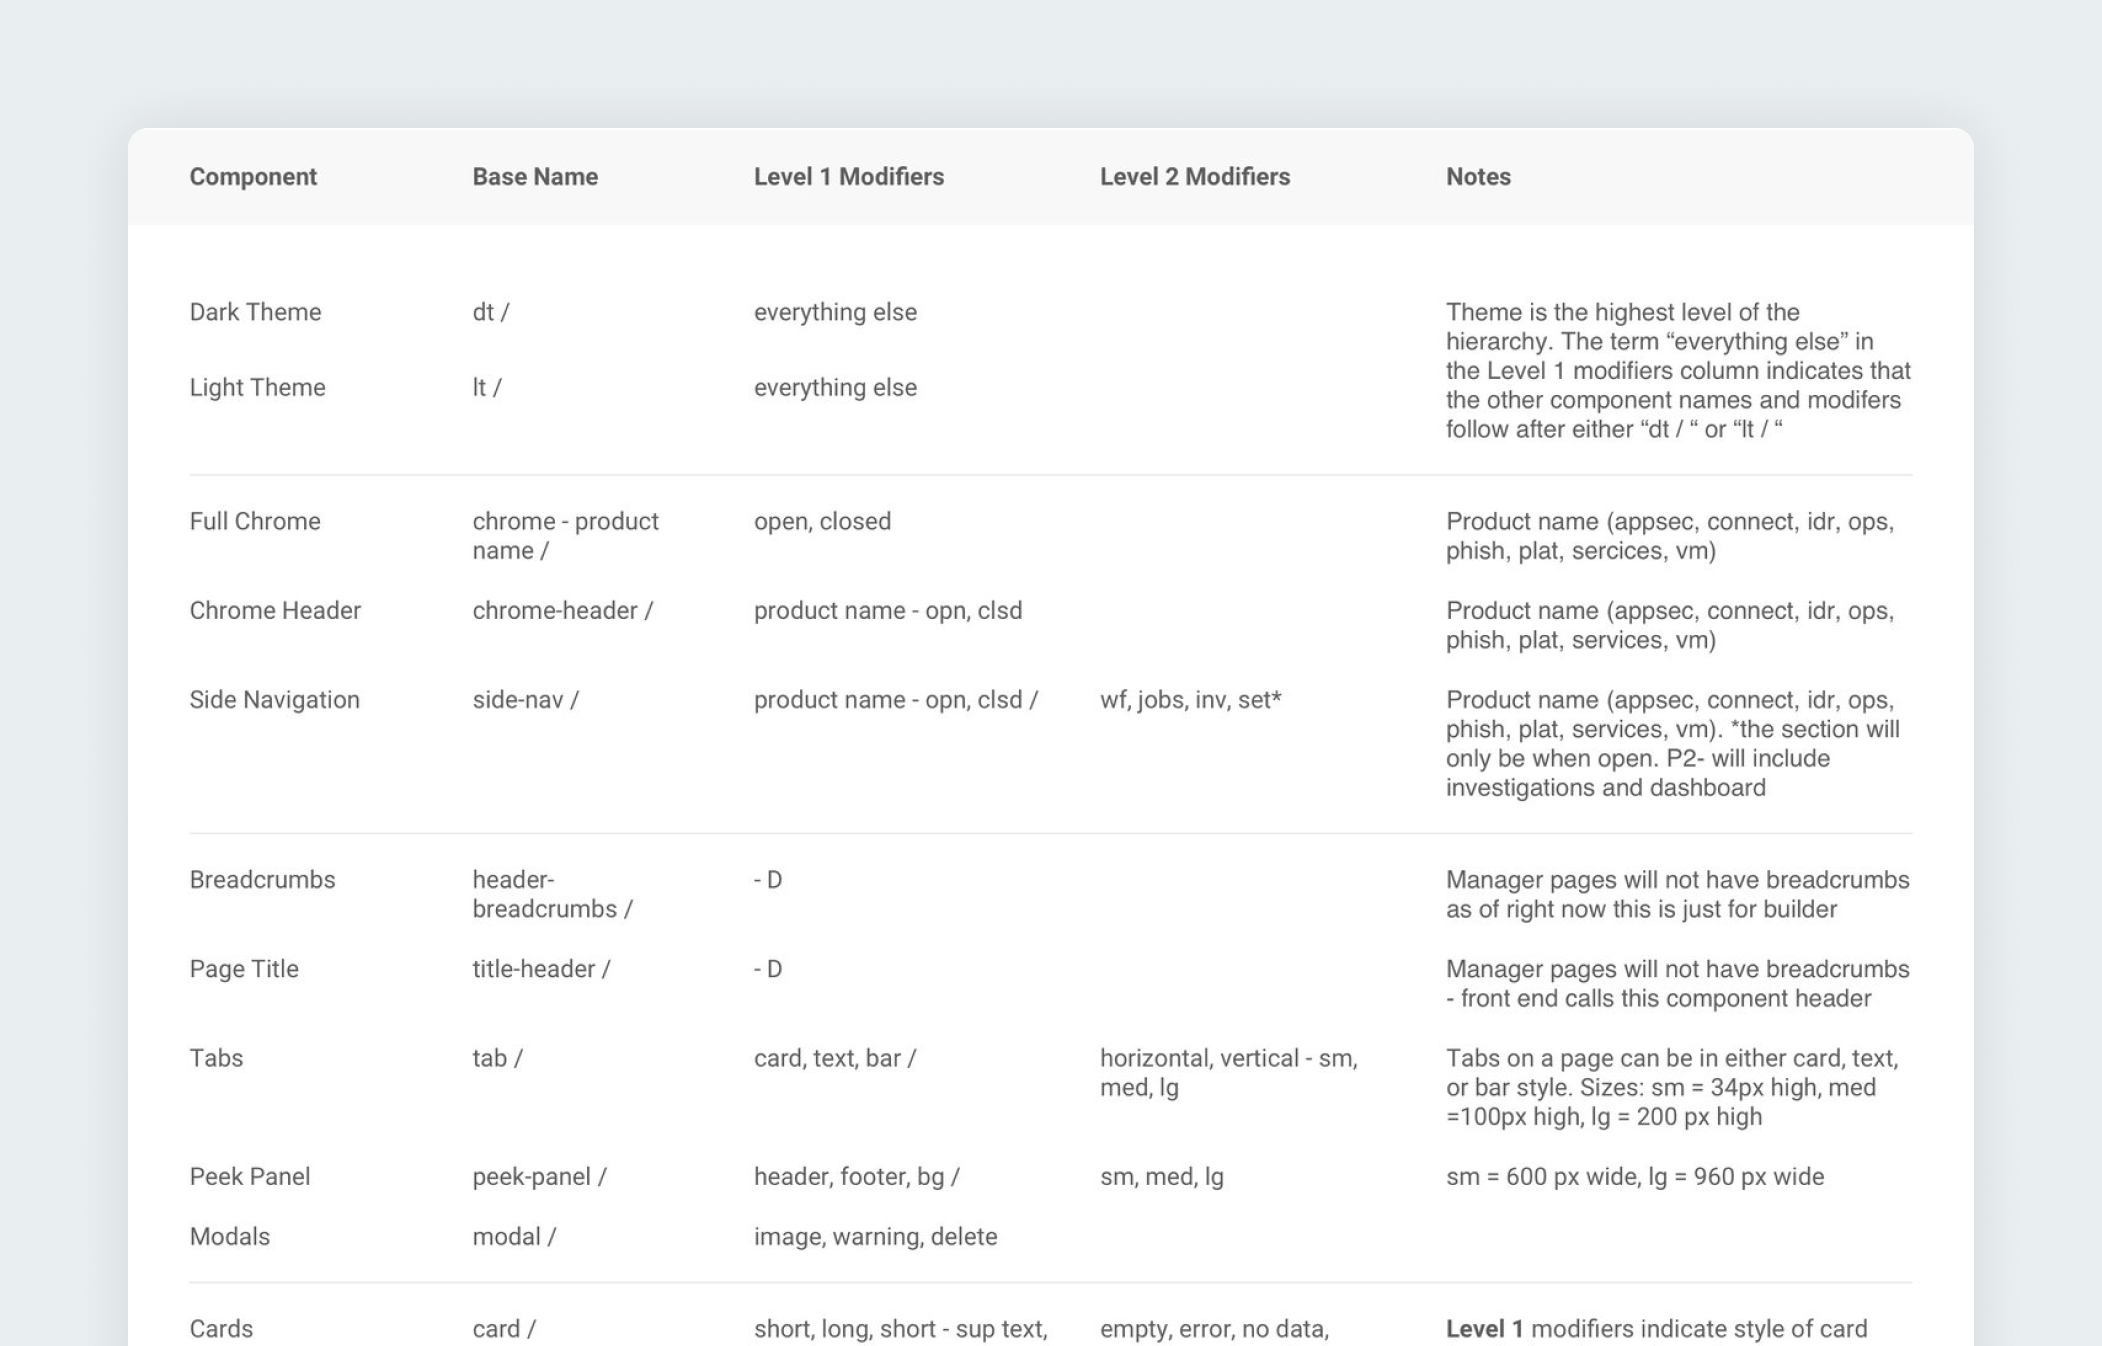
Task: Click the 'peek-panel /' base name cell
Action: pyautogui.click(x=539, y=1177)
